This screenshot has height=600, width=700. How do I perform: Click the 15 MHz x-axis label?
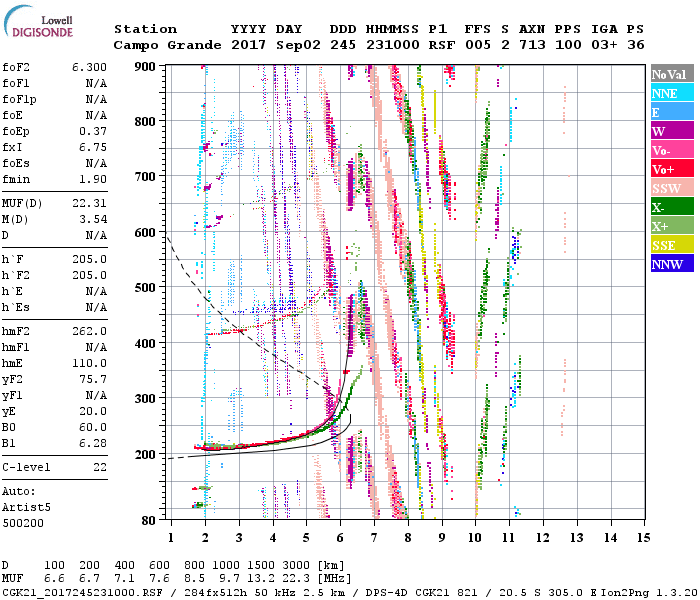tap(643, 538)
